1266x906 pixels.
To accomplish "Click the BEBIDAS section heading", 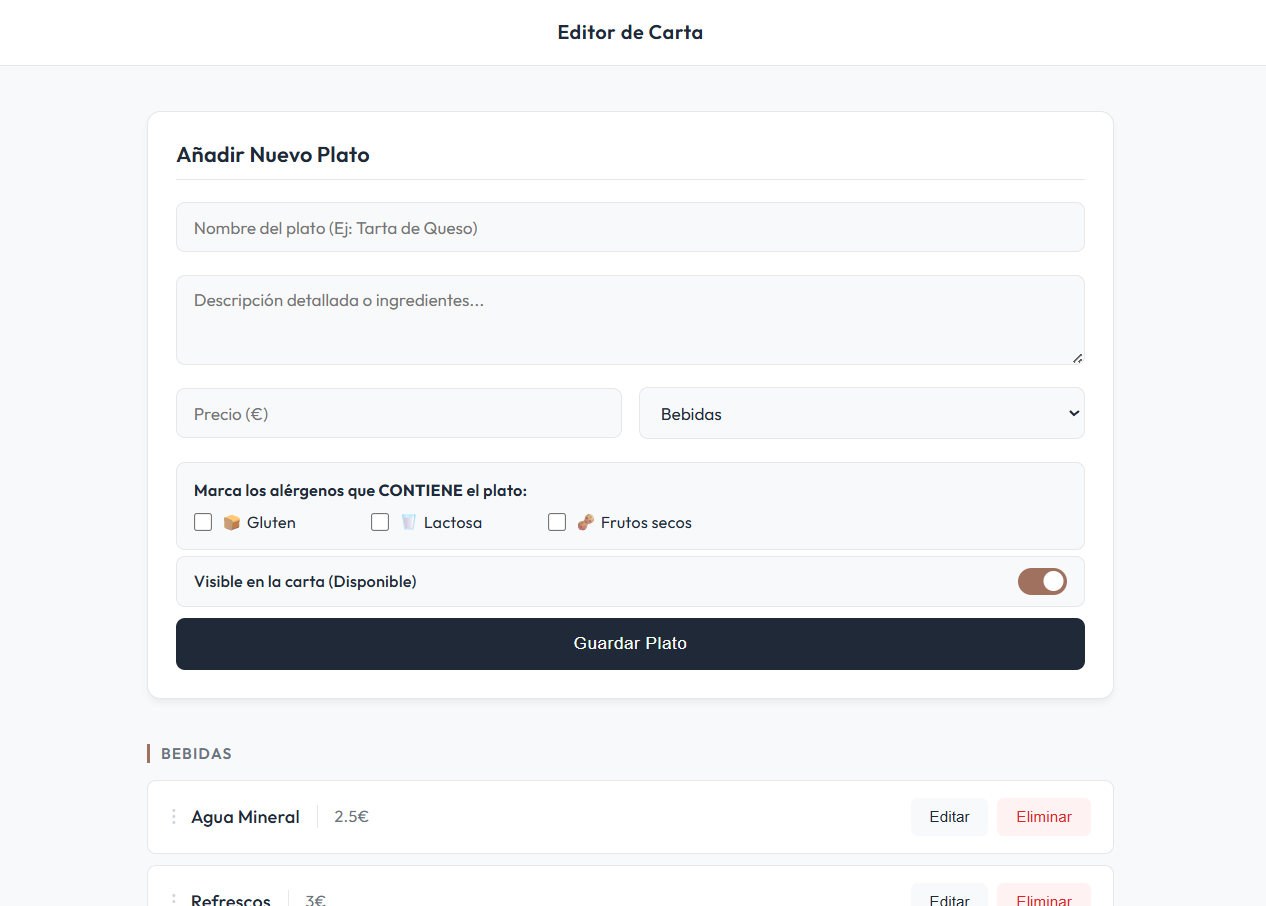I will pyautogui.click(x=196, y=753).
